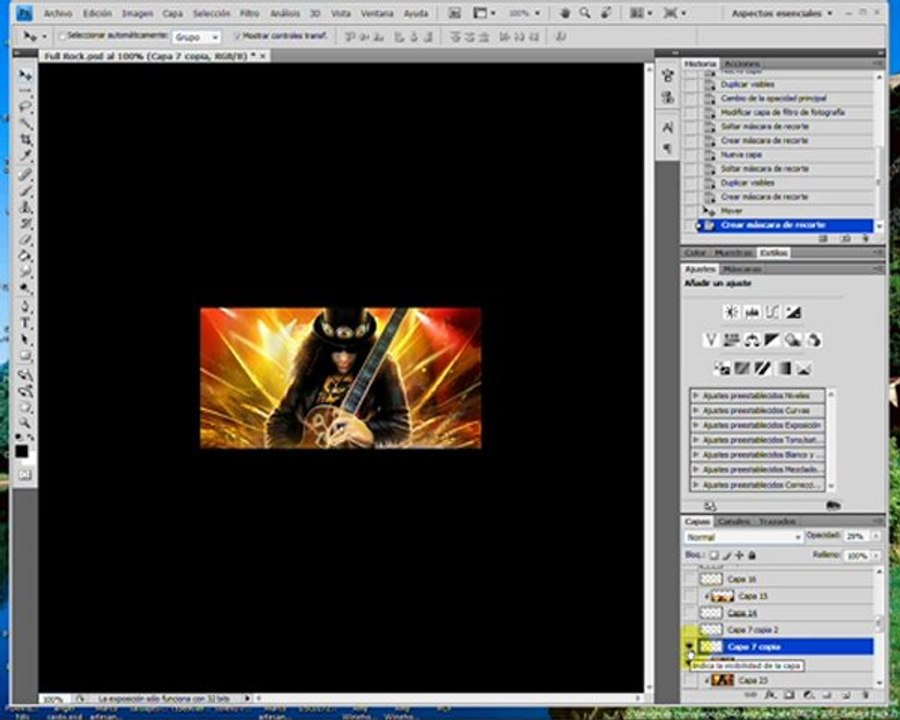The height and width of the screenshot is (720, 900).
Task: Check Seleccionar automáticamente checkbox
Action: pyautogui.click(x=62, y=36)
